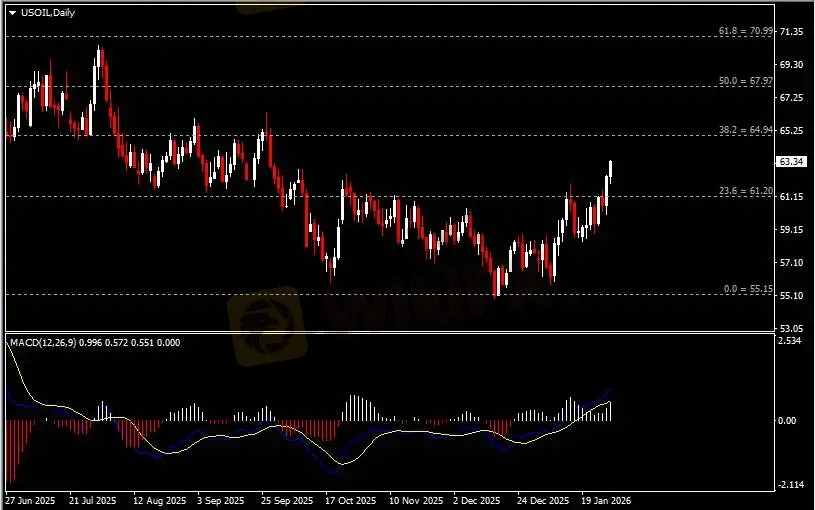The height and width of the screenshot is (510, 815).
Task: Click the 71.35 price axis value
Action: point(791,32)
